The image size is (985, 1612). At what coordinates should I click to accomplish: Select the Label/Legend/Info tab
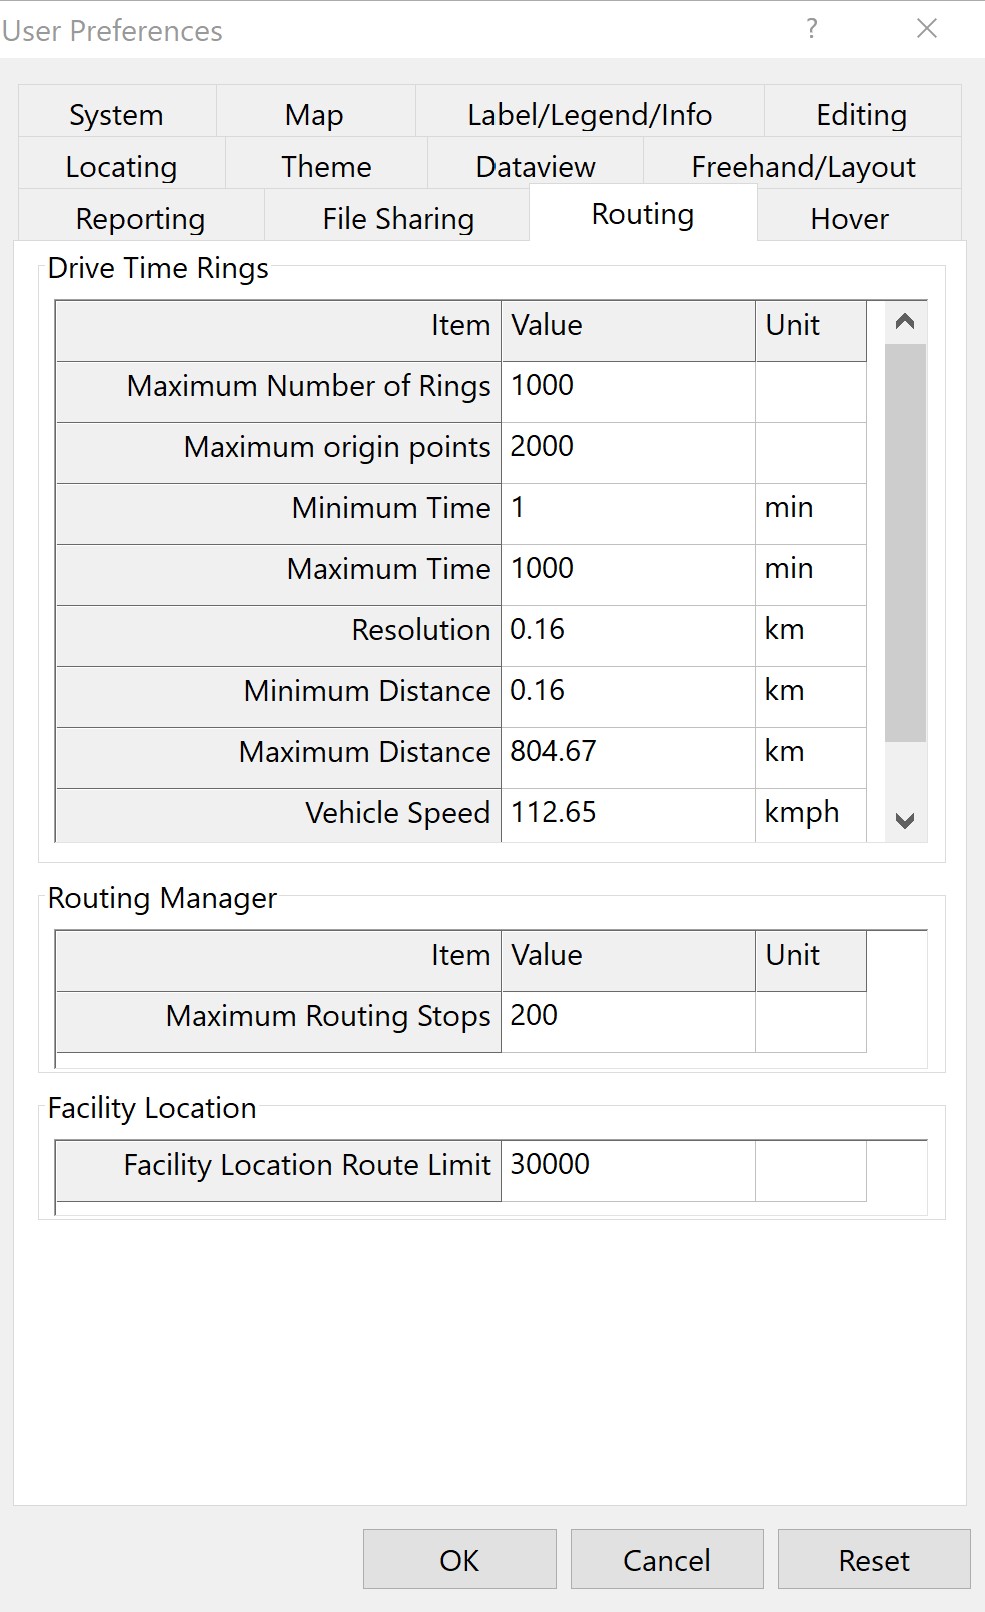(x=589, y=115)
